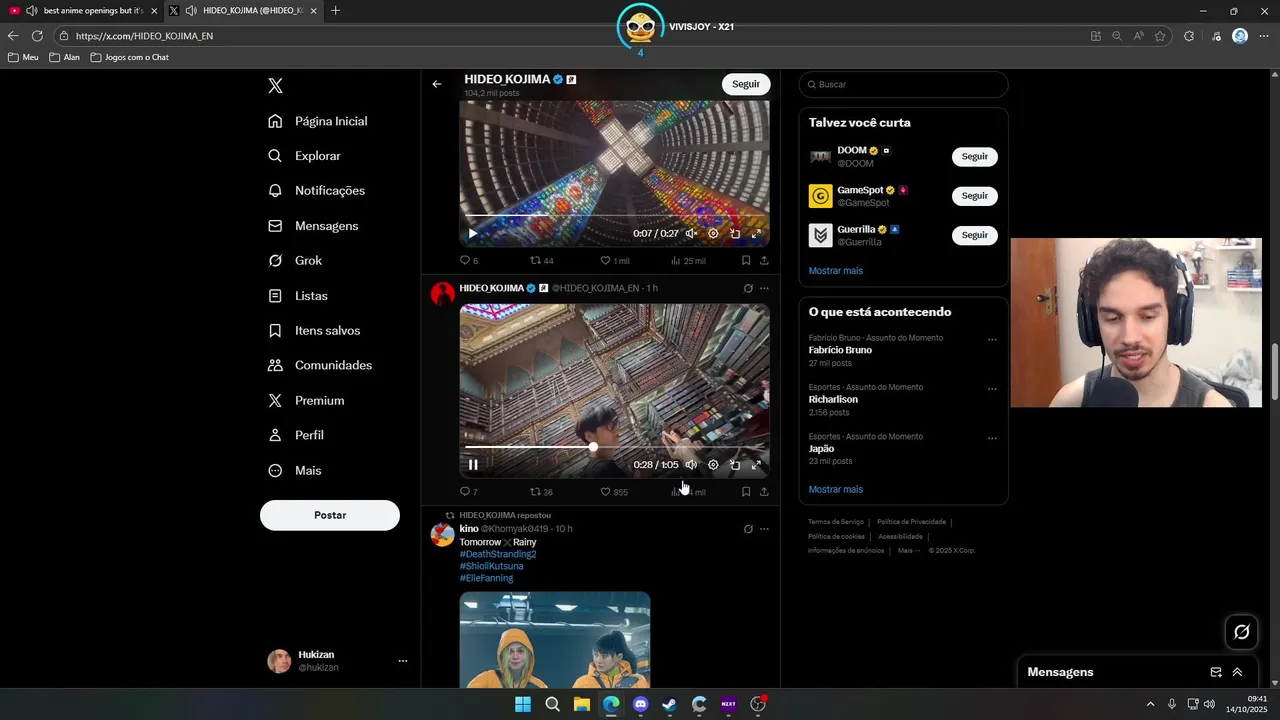The width and height of the screenshot is (1280, 720).
Task: Open Mais in the sidebar
Action: pos(295,470)
